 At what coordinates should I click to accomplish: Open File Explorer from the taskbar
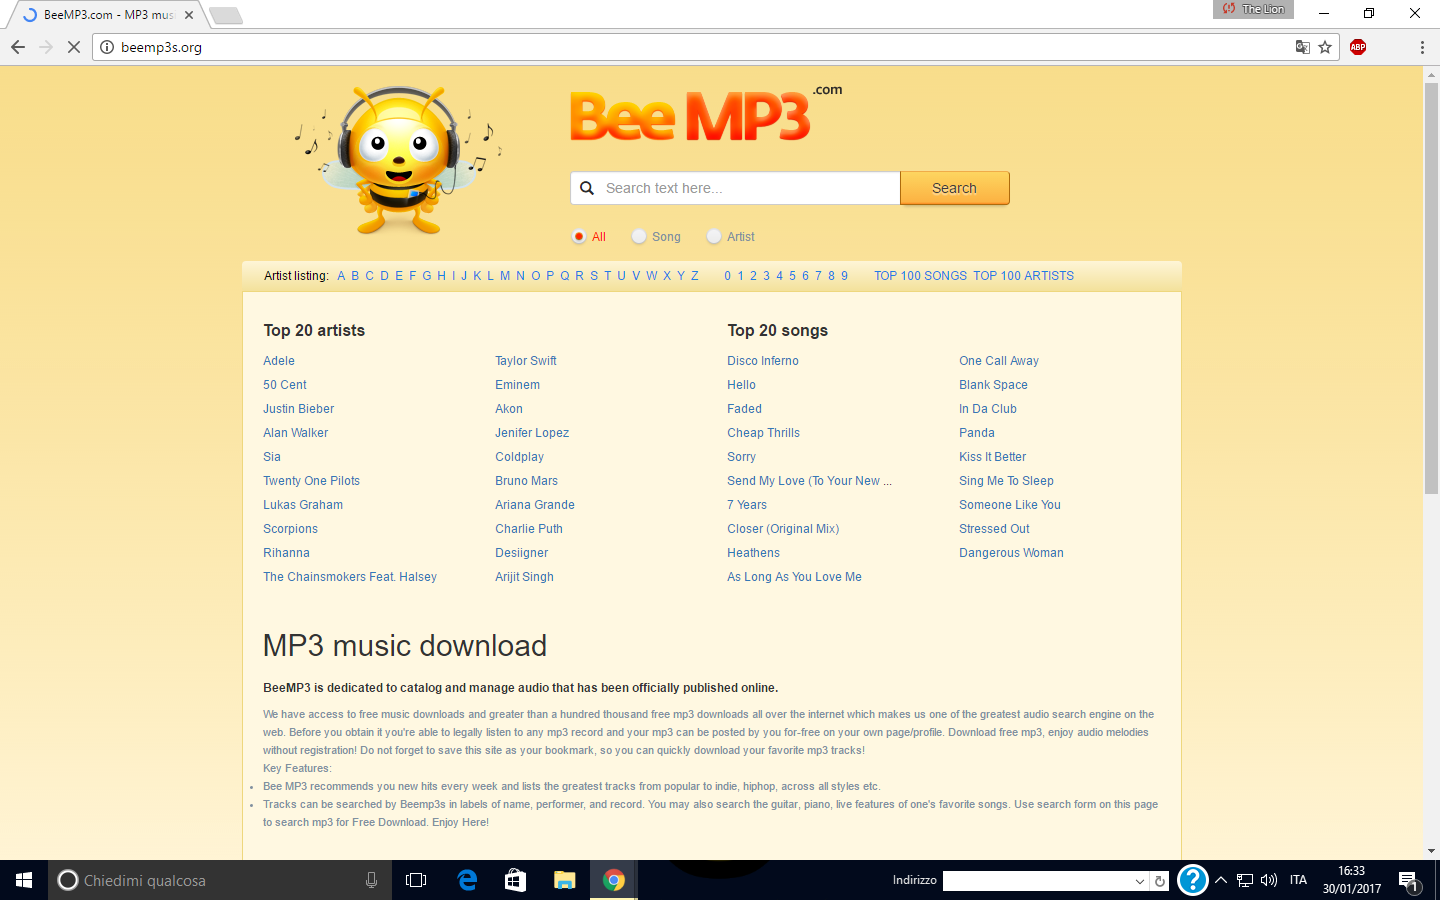point(564,880)
